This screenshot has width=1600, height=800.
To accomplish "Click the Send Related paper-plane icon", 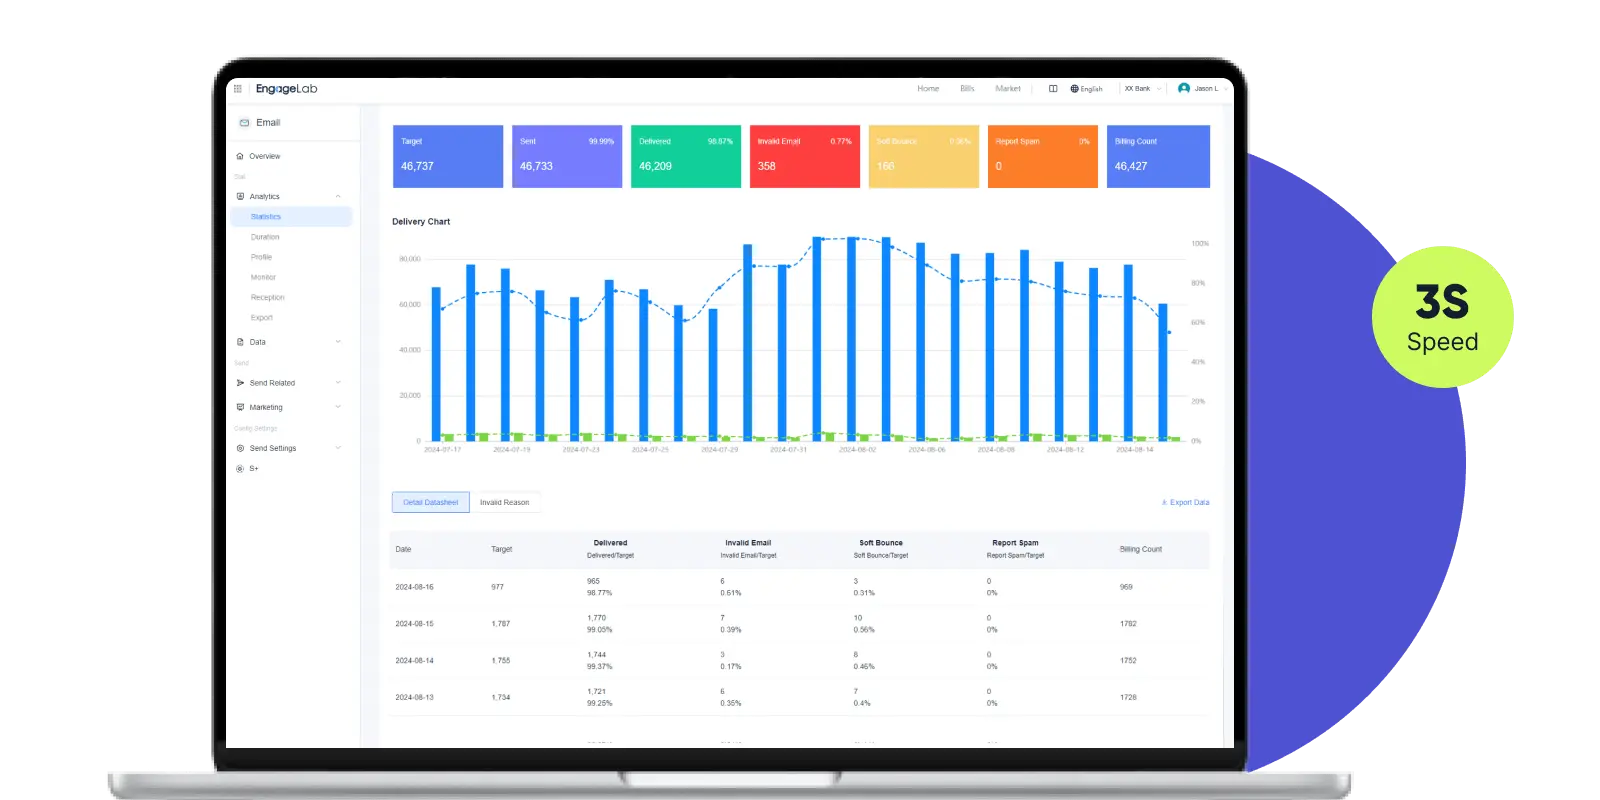I will (240, 383).
